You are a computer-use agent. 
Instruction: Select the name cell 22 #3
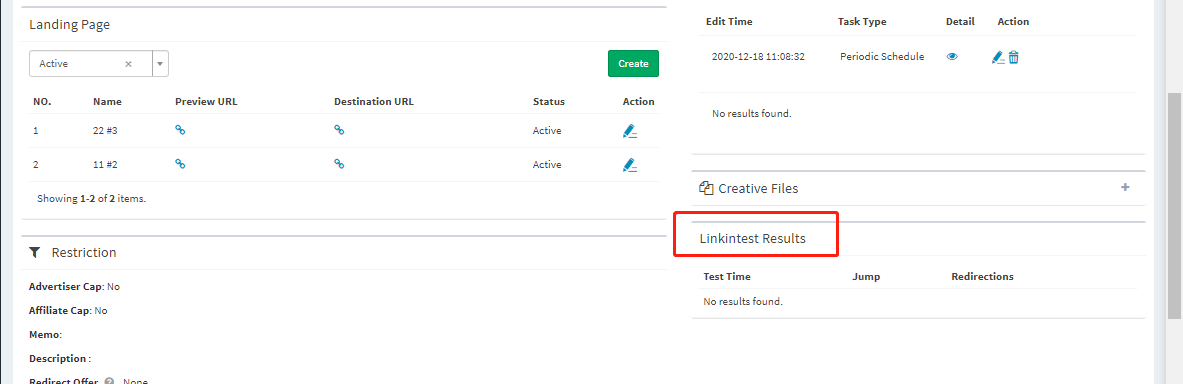pos(105,131)
